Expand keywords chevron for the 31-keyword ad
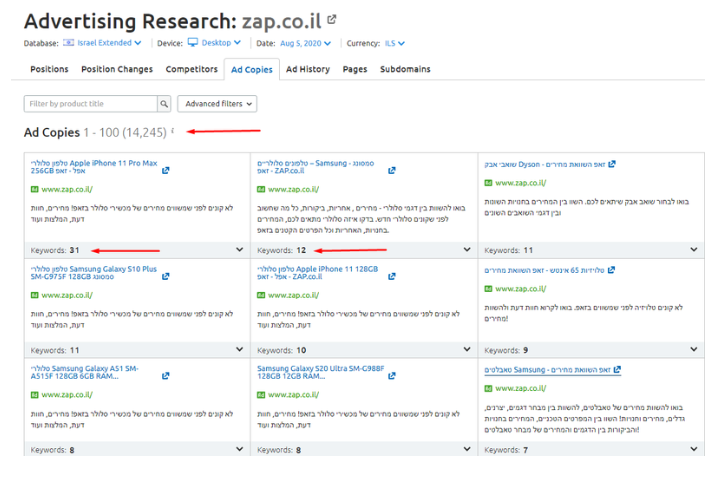The image size is (726, 478). click(x=239, y=250)
